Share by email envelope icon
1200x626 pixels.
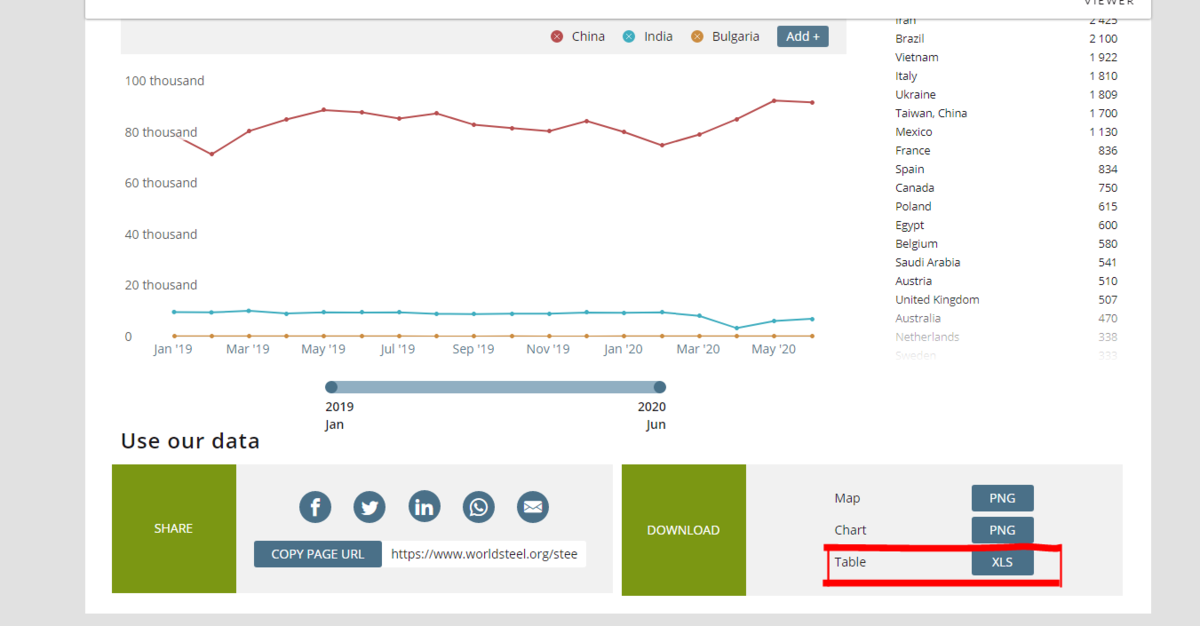pos(533,507)
